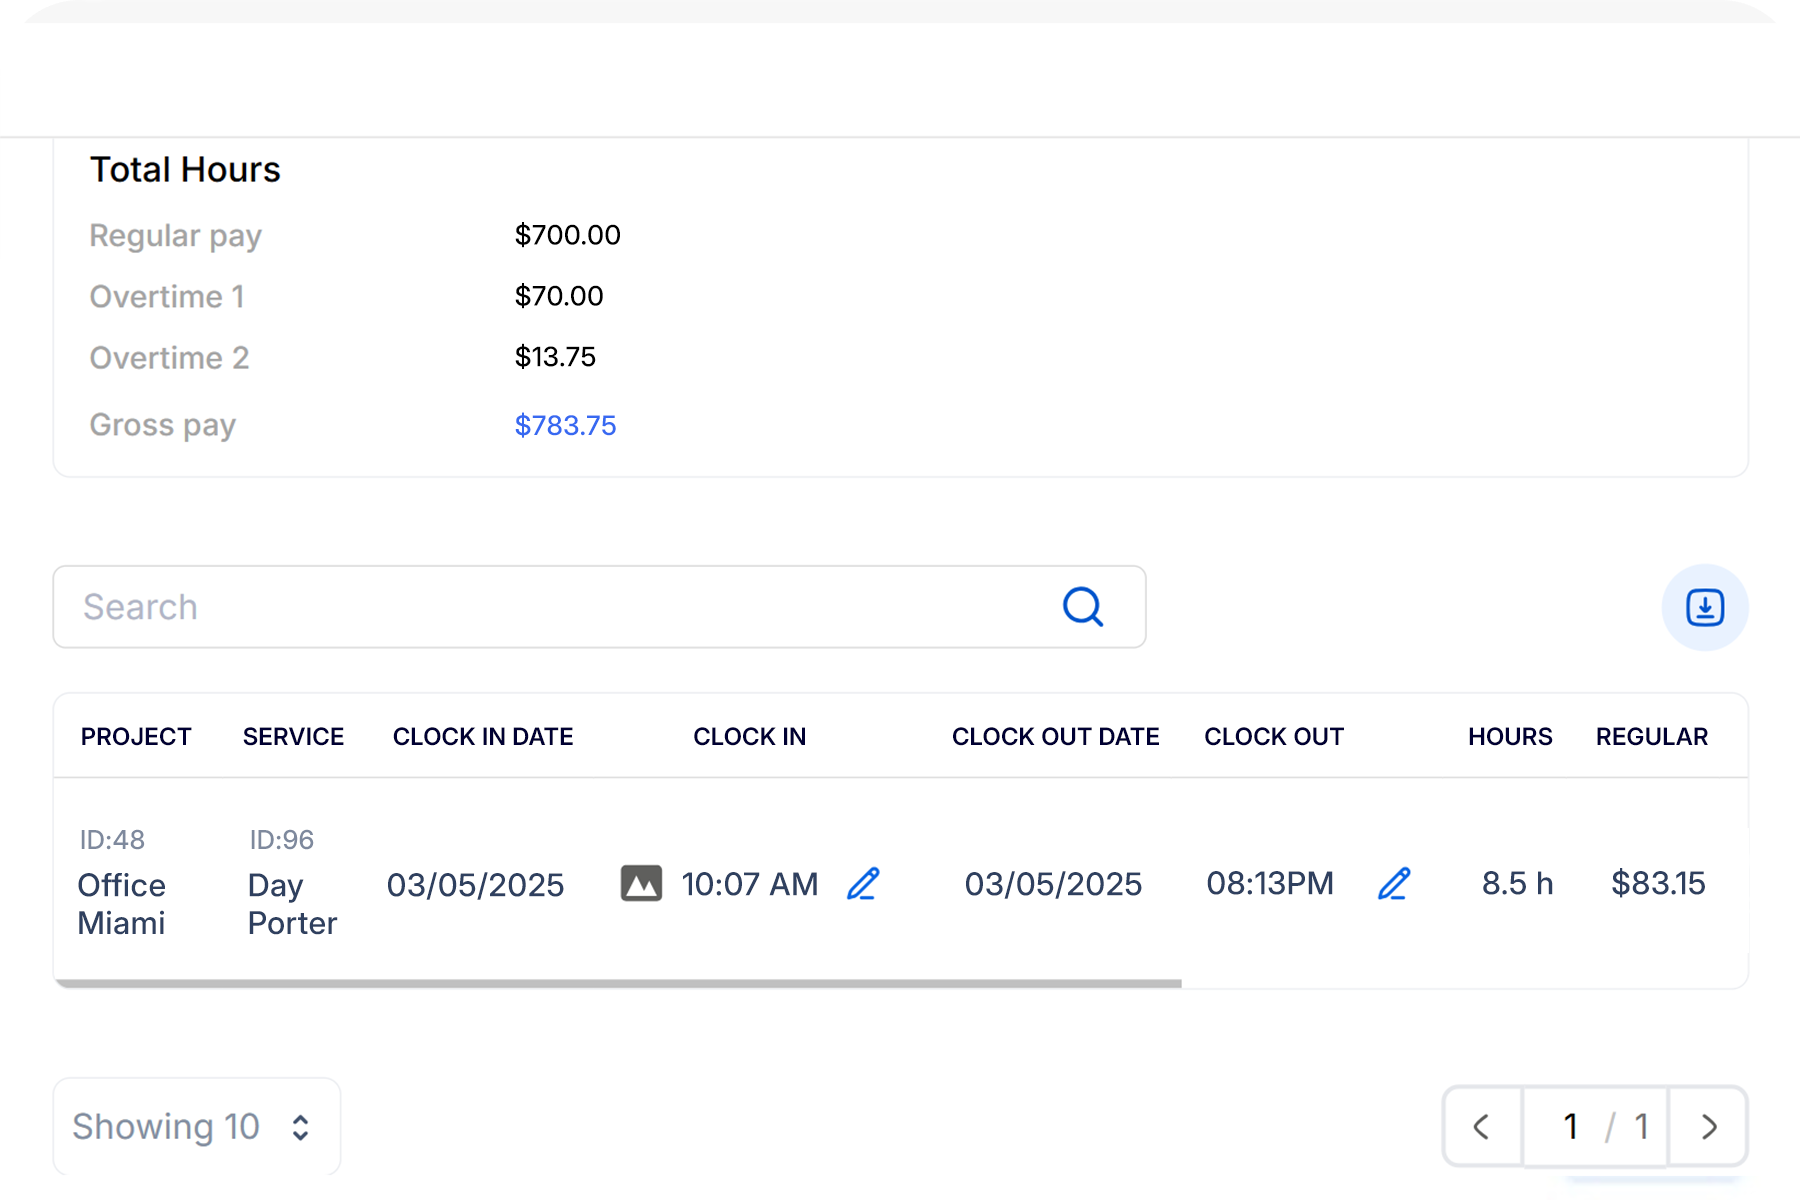1801x1200 pixels.
Task: Click the CLOCK OUT DATE column header
Action: [1056, 737]
